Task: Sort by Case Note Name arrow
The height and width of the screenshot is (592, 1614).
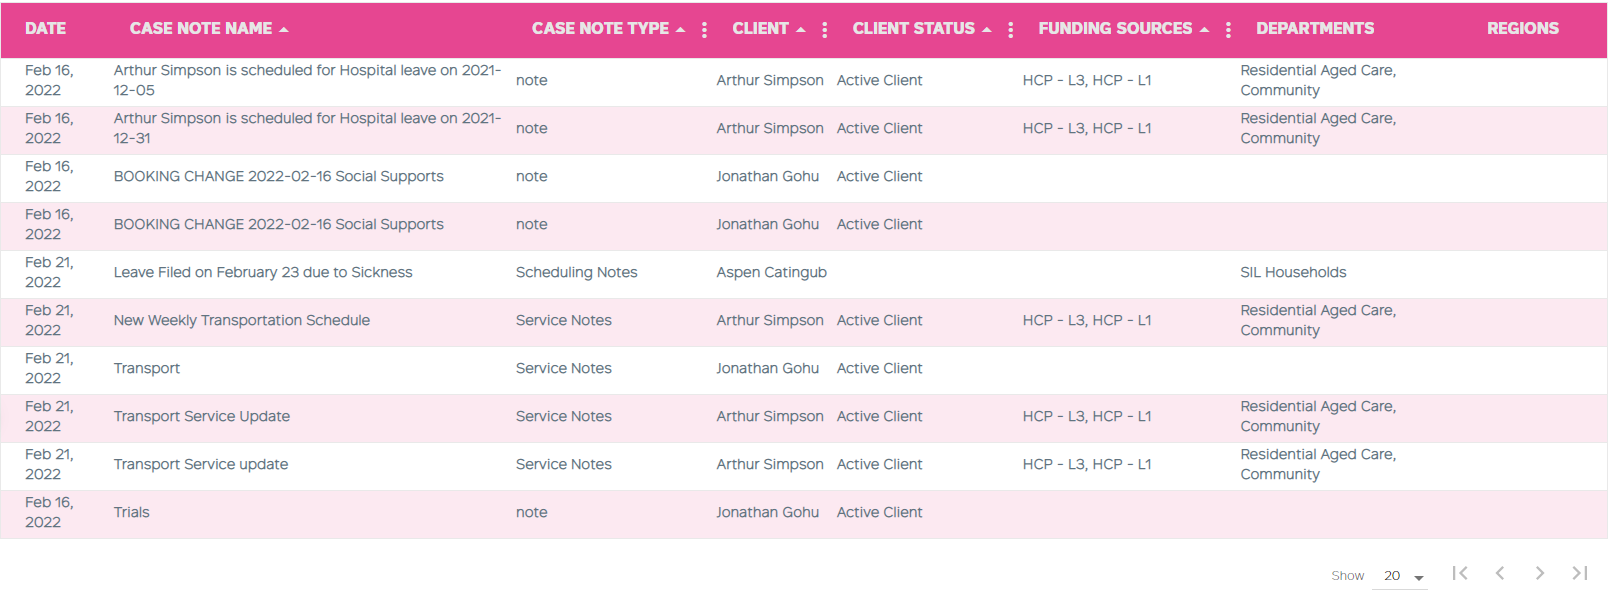Action: pos(284,30)
